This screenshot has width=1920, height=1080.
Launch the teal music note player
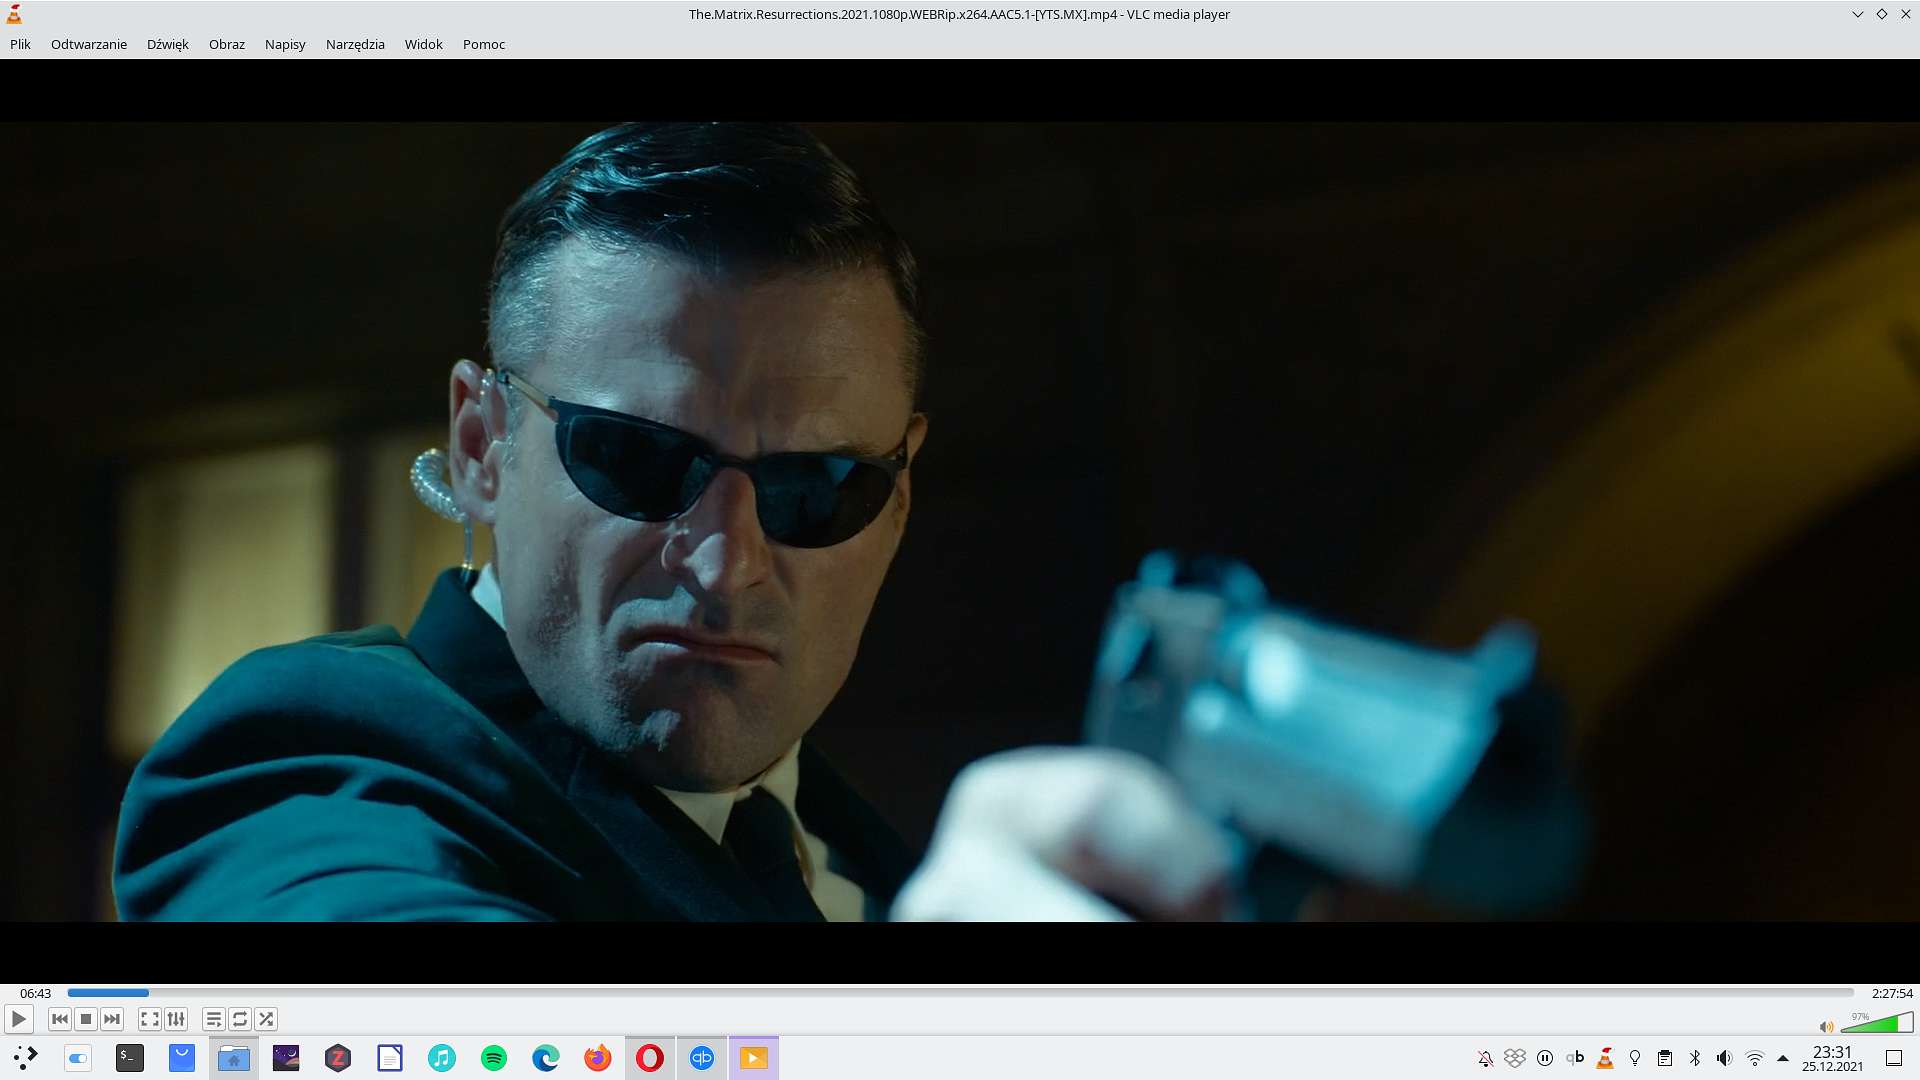442,1058
